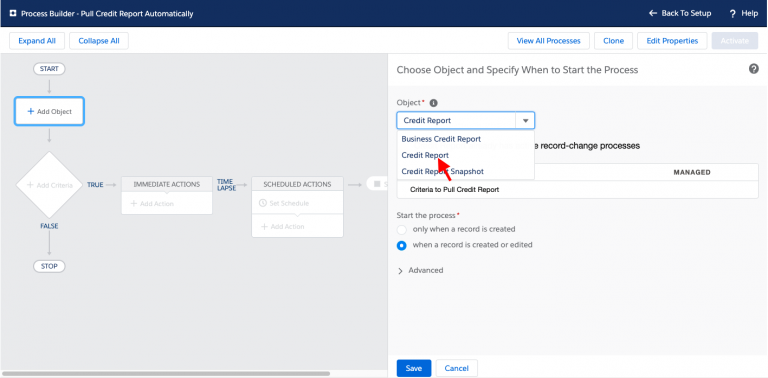768x378 pixels.
Task: Click the SCHEDULED ACTIONS header
Action: (297, 185)
